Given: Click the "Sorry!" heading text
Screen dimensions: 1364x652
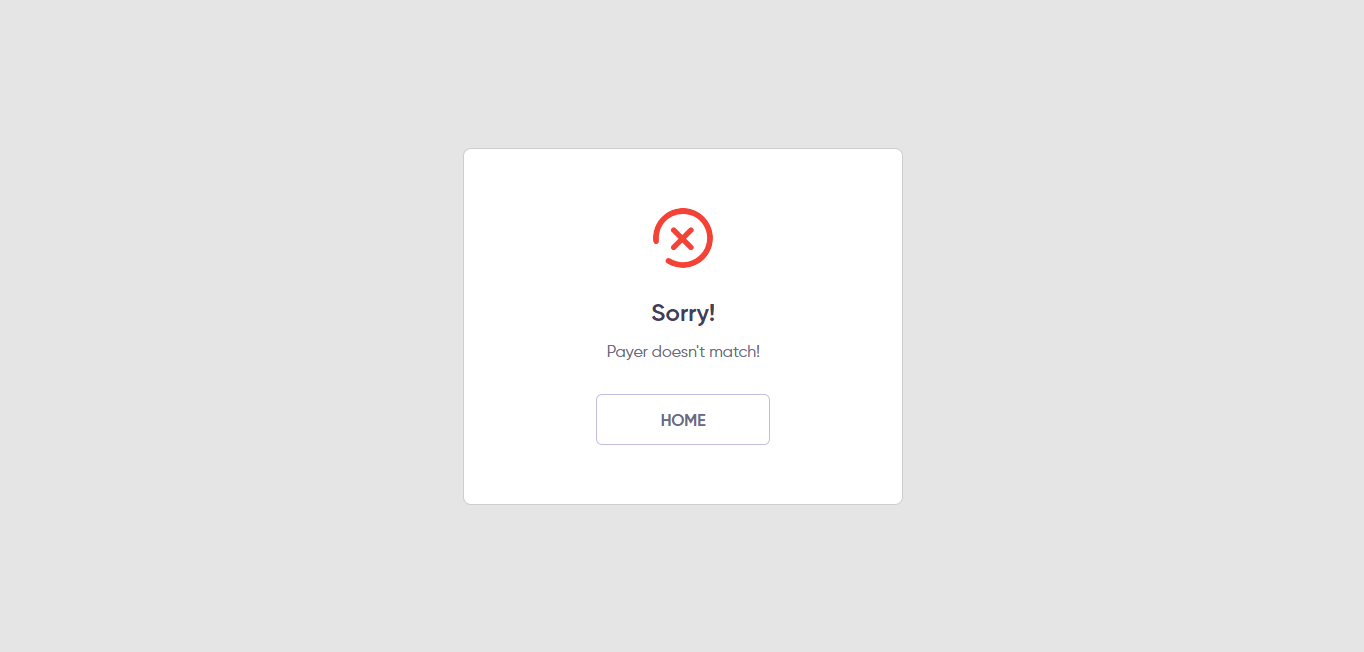Looking at the screenshot, I should pos(683,313).
